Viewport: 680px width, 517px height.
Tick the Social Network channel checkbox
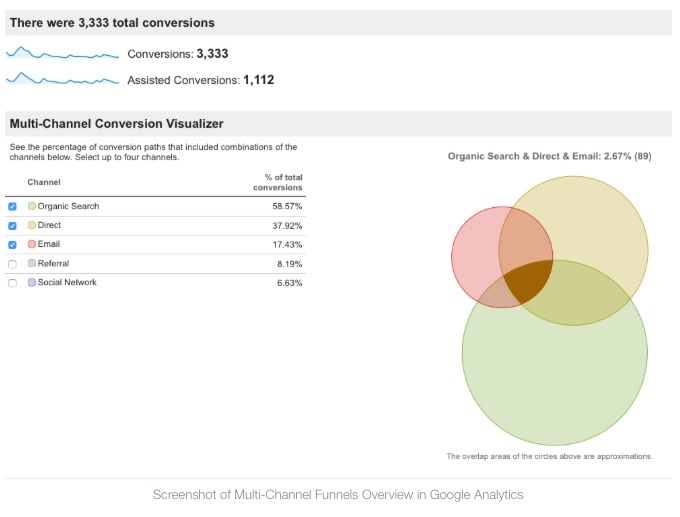12,283
